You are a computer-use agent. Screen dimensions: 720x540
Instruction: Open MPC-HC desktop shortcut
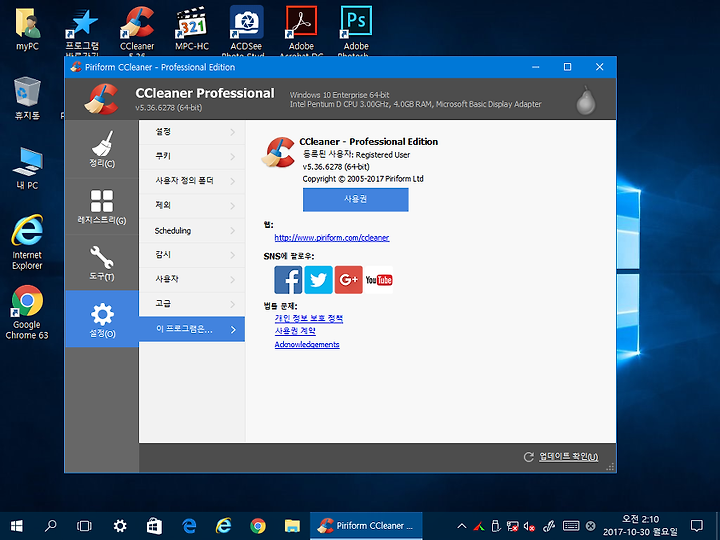192,29
